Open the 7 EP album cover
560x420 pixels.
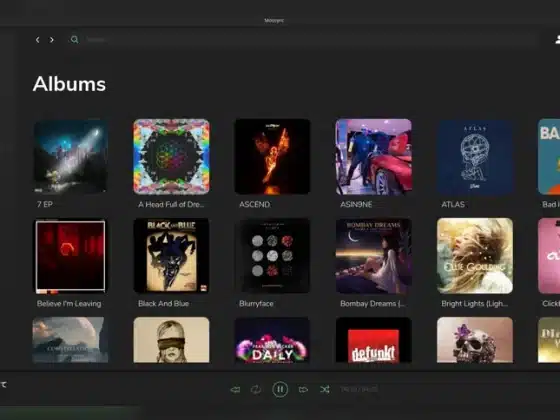70,156
